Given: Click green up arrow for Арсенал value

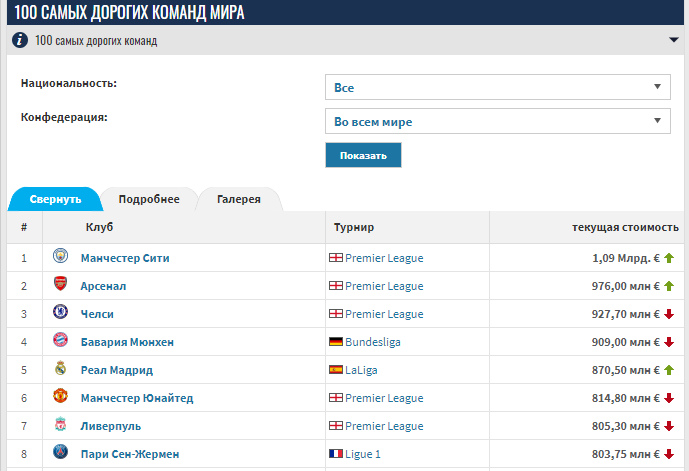Looking at the screenshot, I should coord(669,286).
